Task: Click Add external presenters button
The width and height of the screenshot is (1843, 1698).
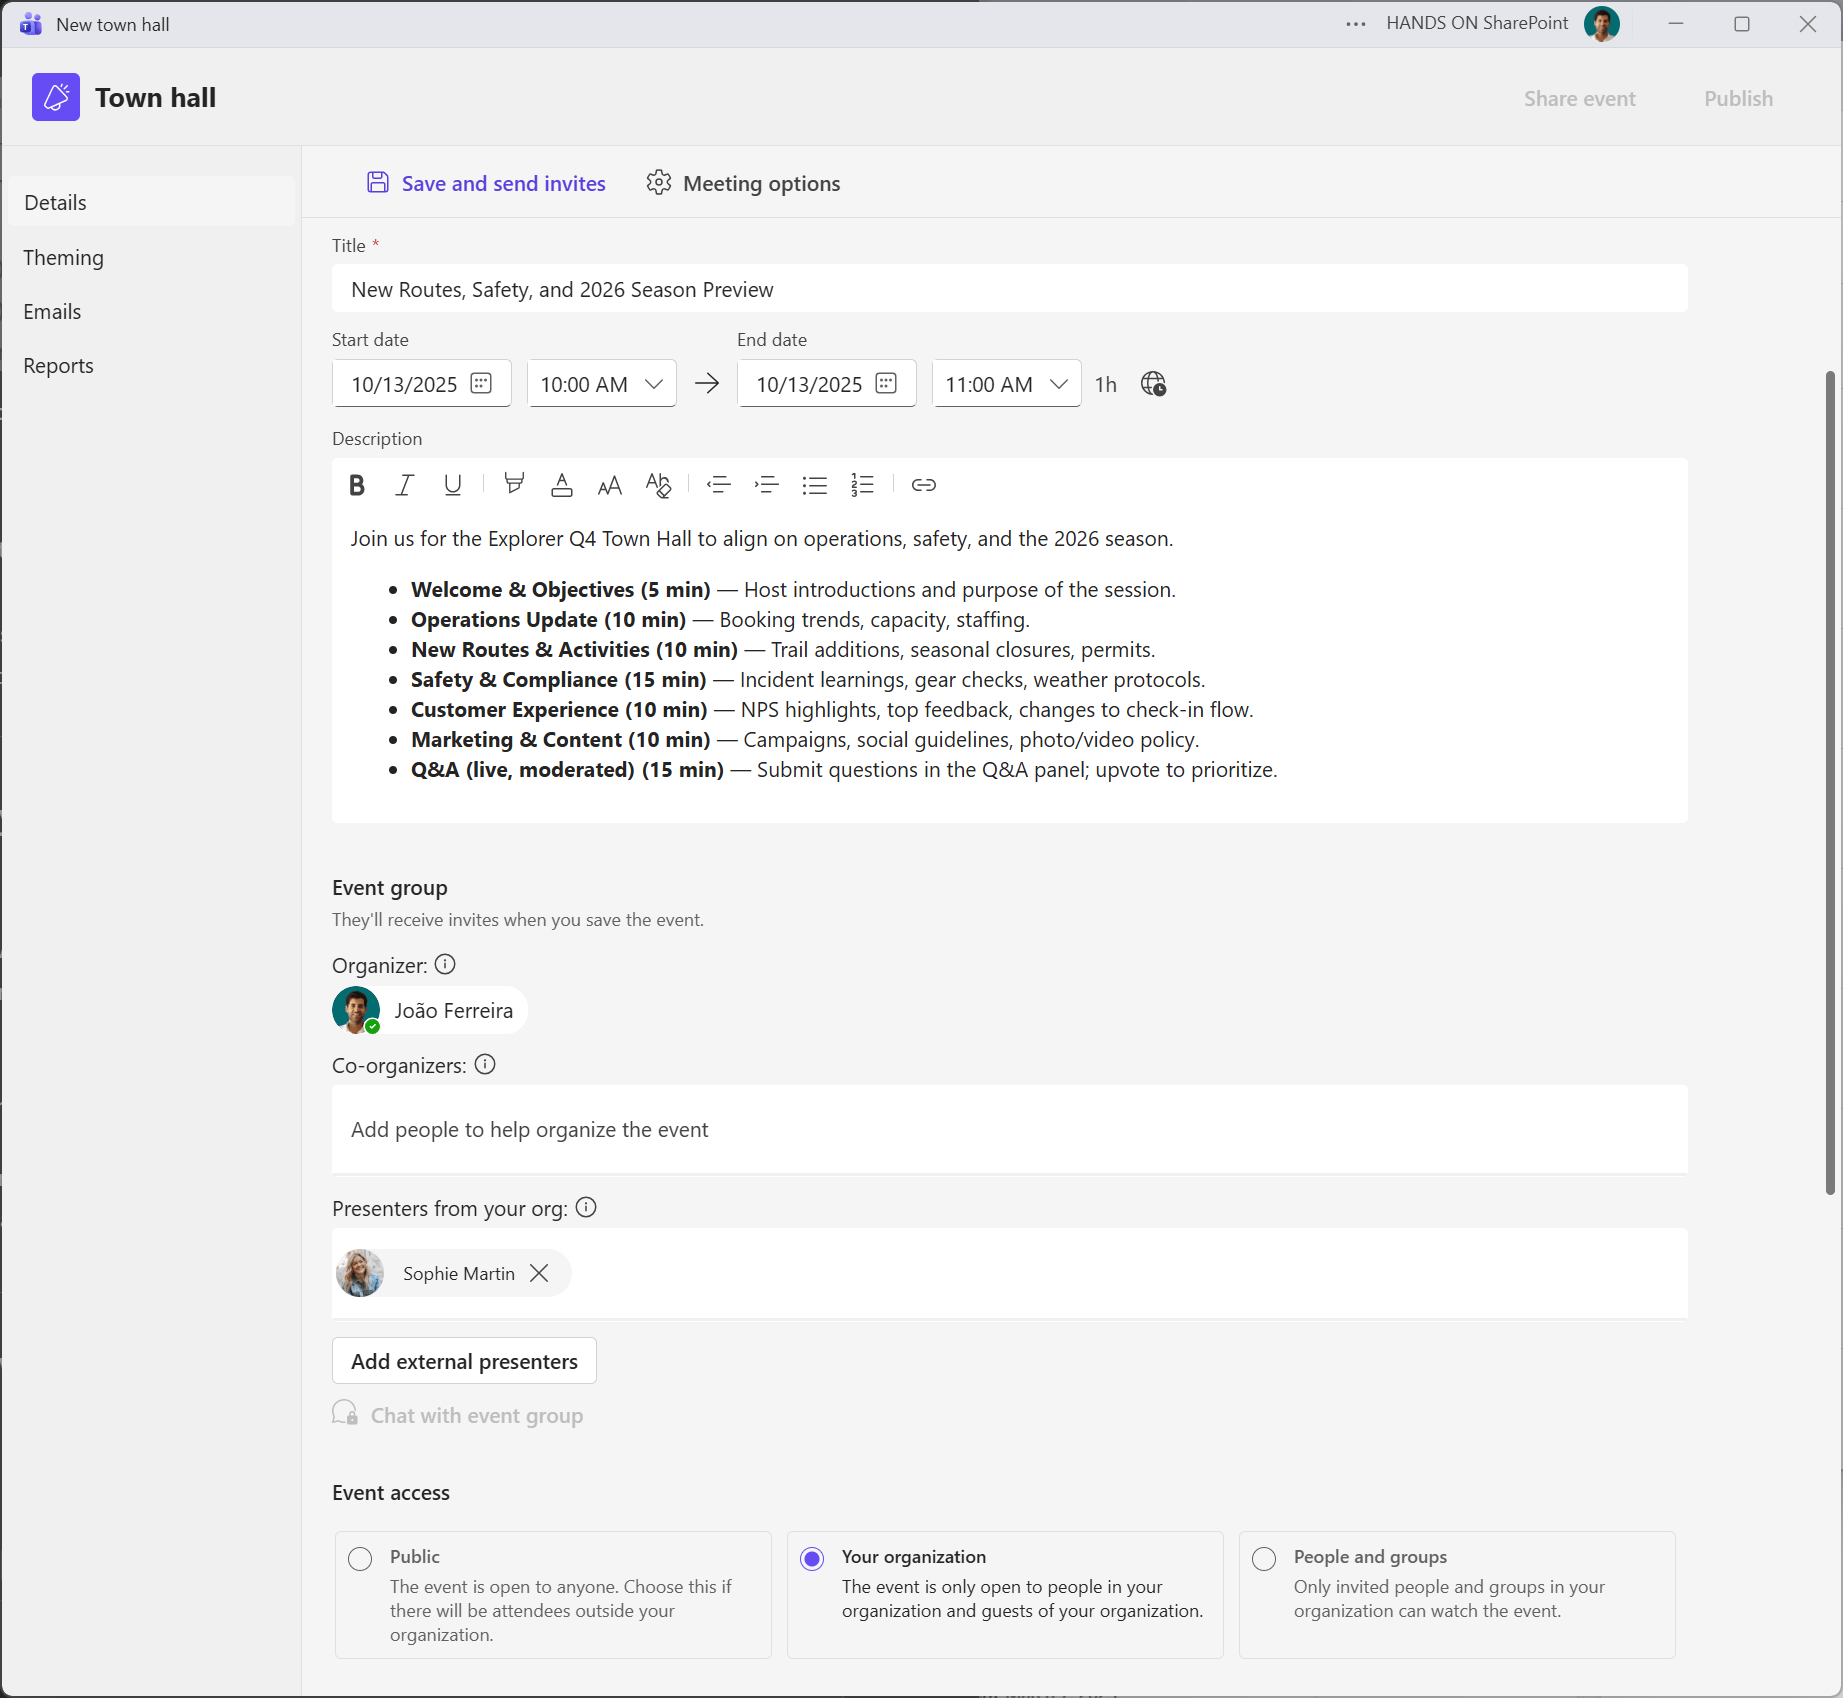Action: (x=464, y=1361)
